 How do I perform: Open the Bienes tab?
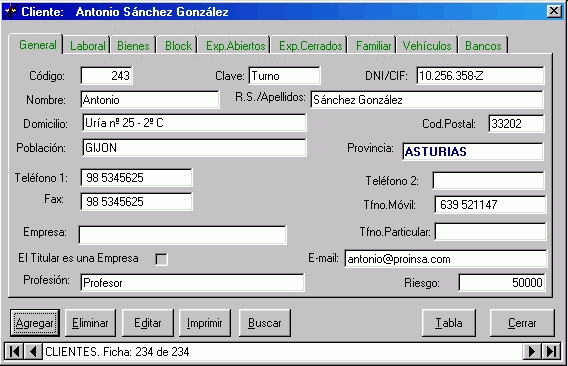tap(133, 46)
